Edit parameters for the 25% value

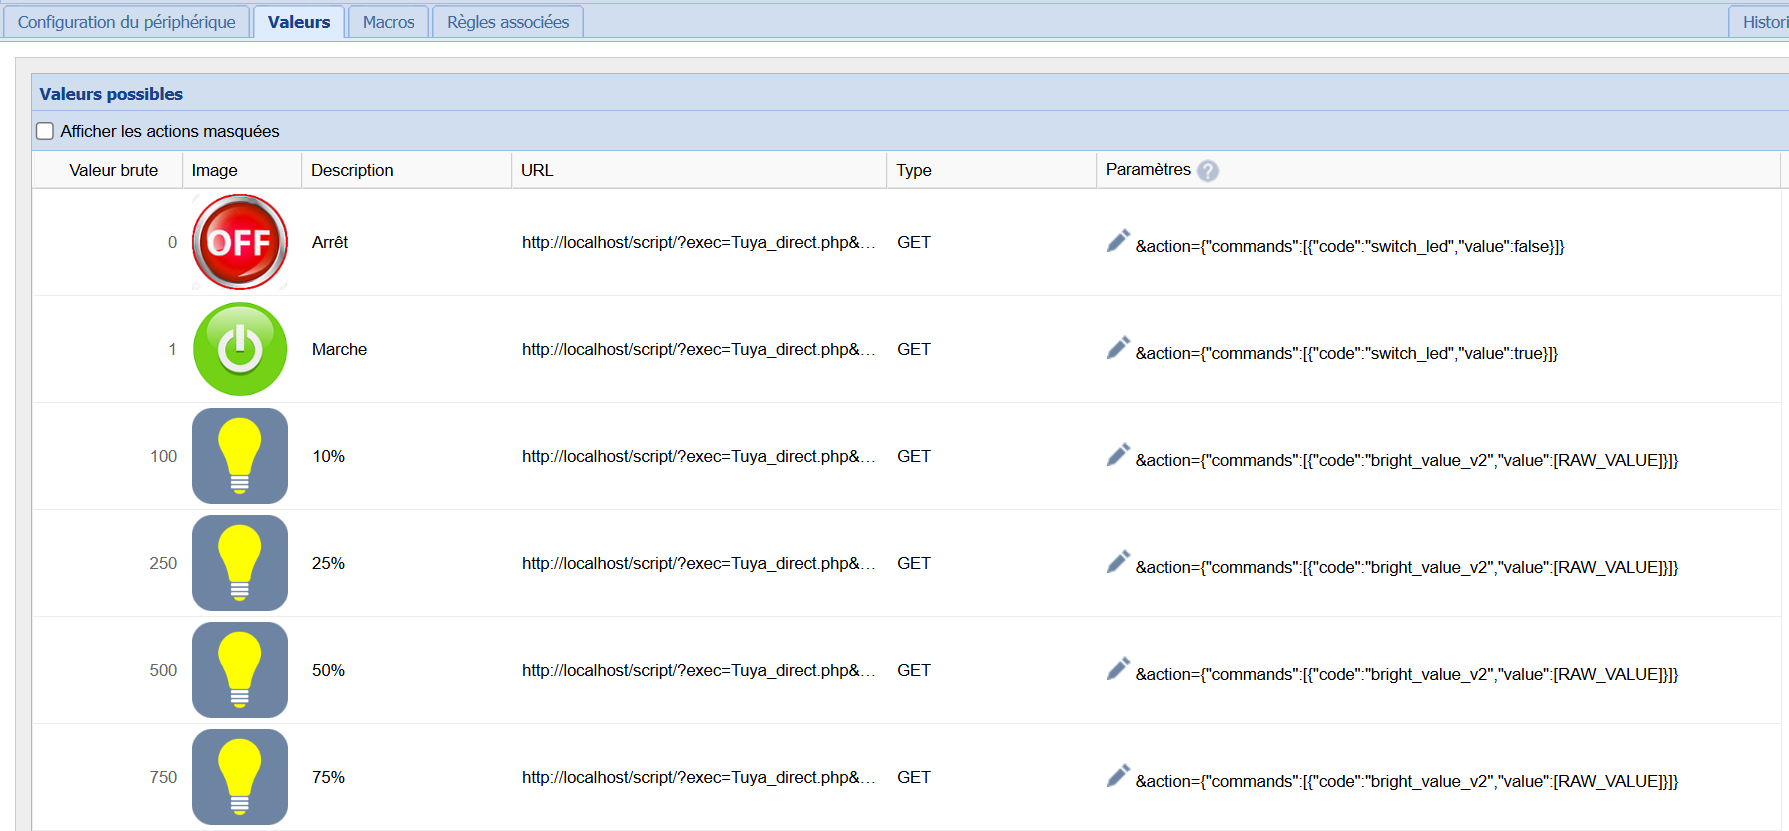[x=1118, y=563]
